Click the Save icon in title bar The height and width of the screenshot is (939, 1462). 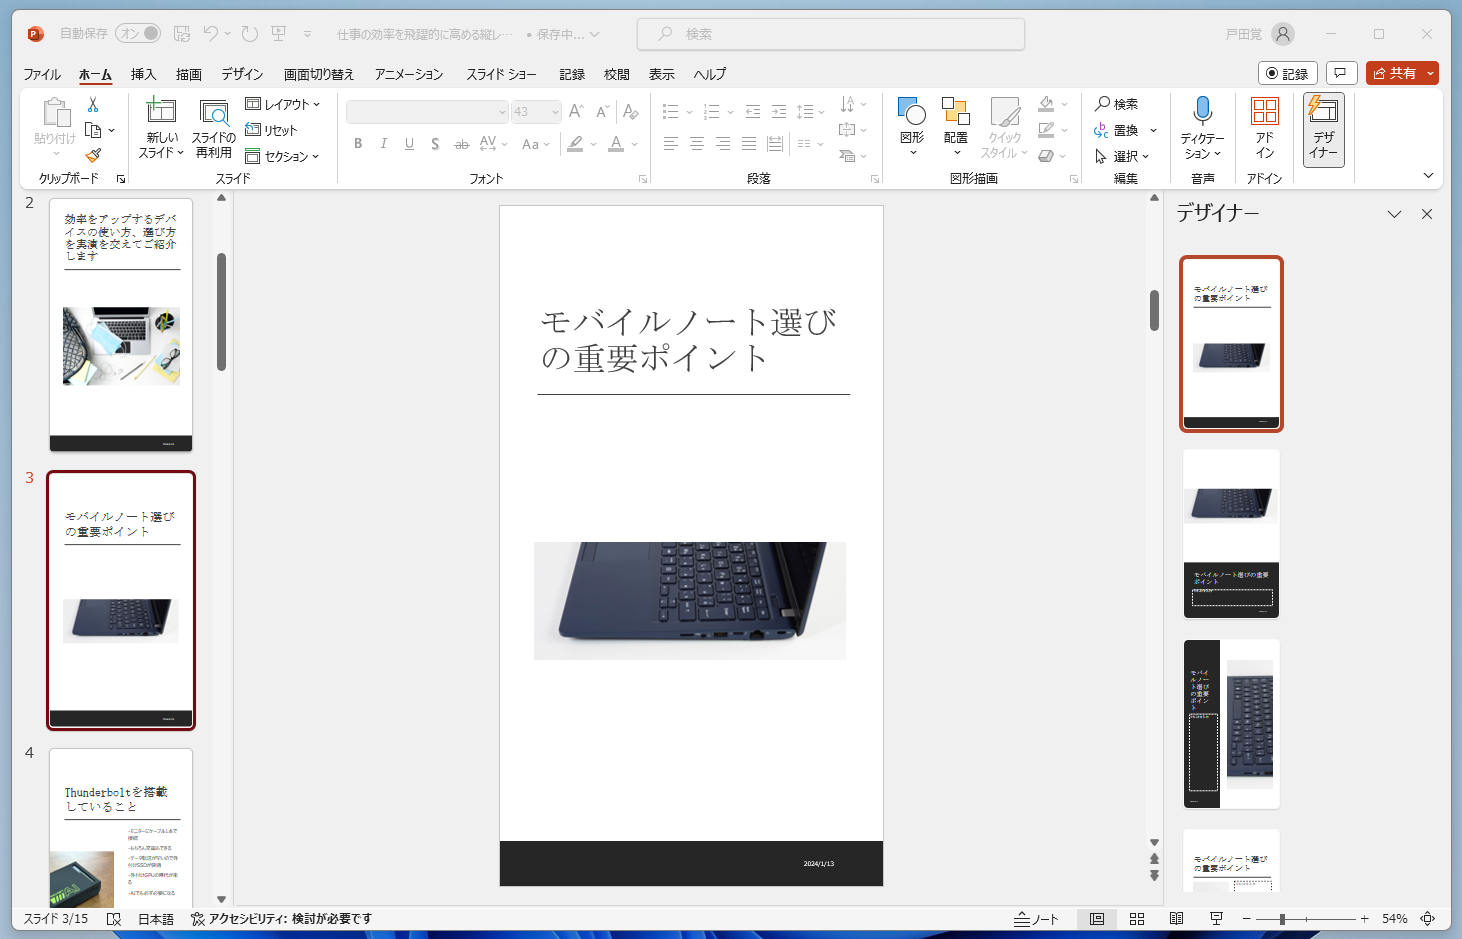point(182,34)
